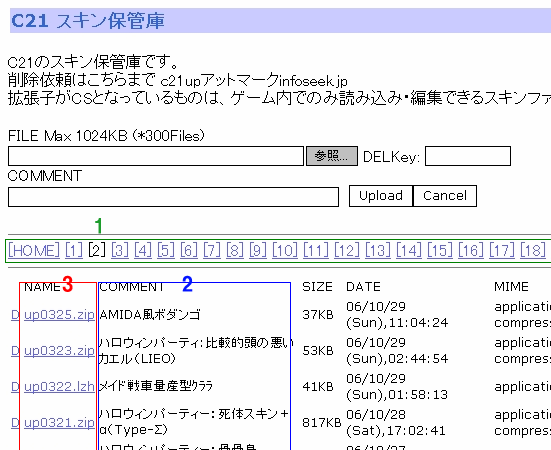Open page [13] link

[378, 250]
